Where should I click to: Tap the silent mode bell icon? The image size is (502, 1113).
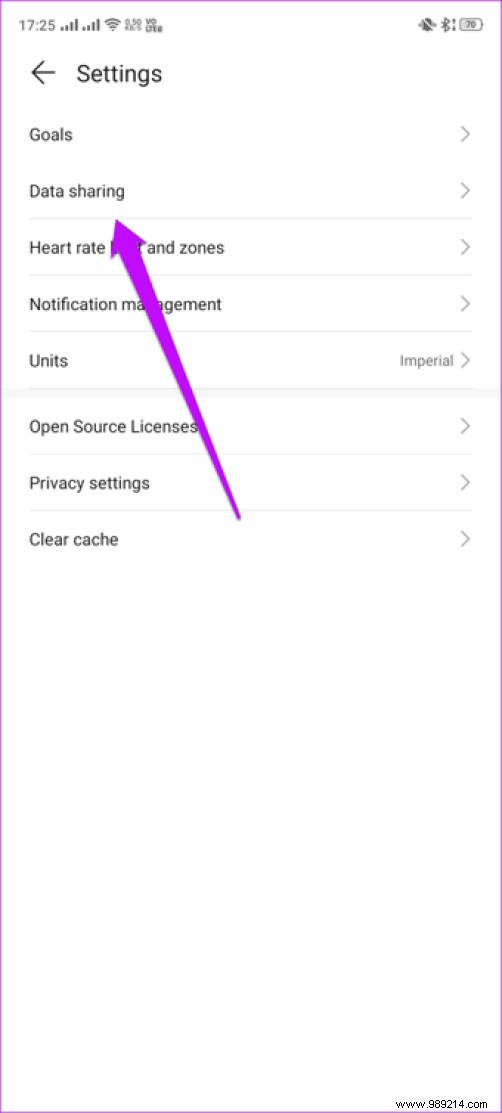tap(426, 25)
